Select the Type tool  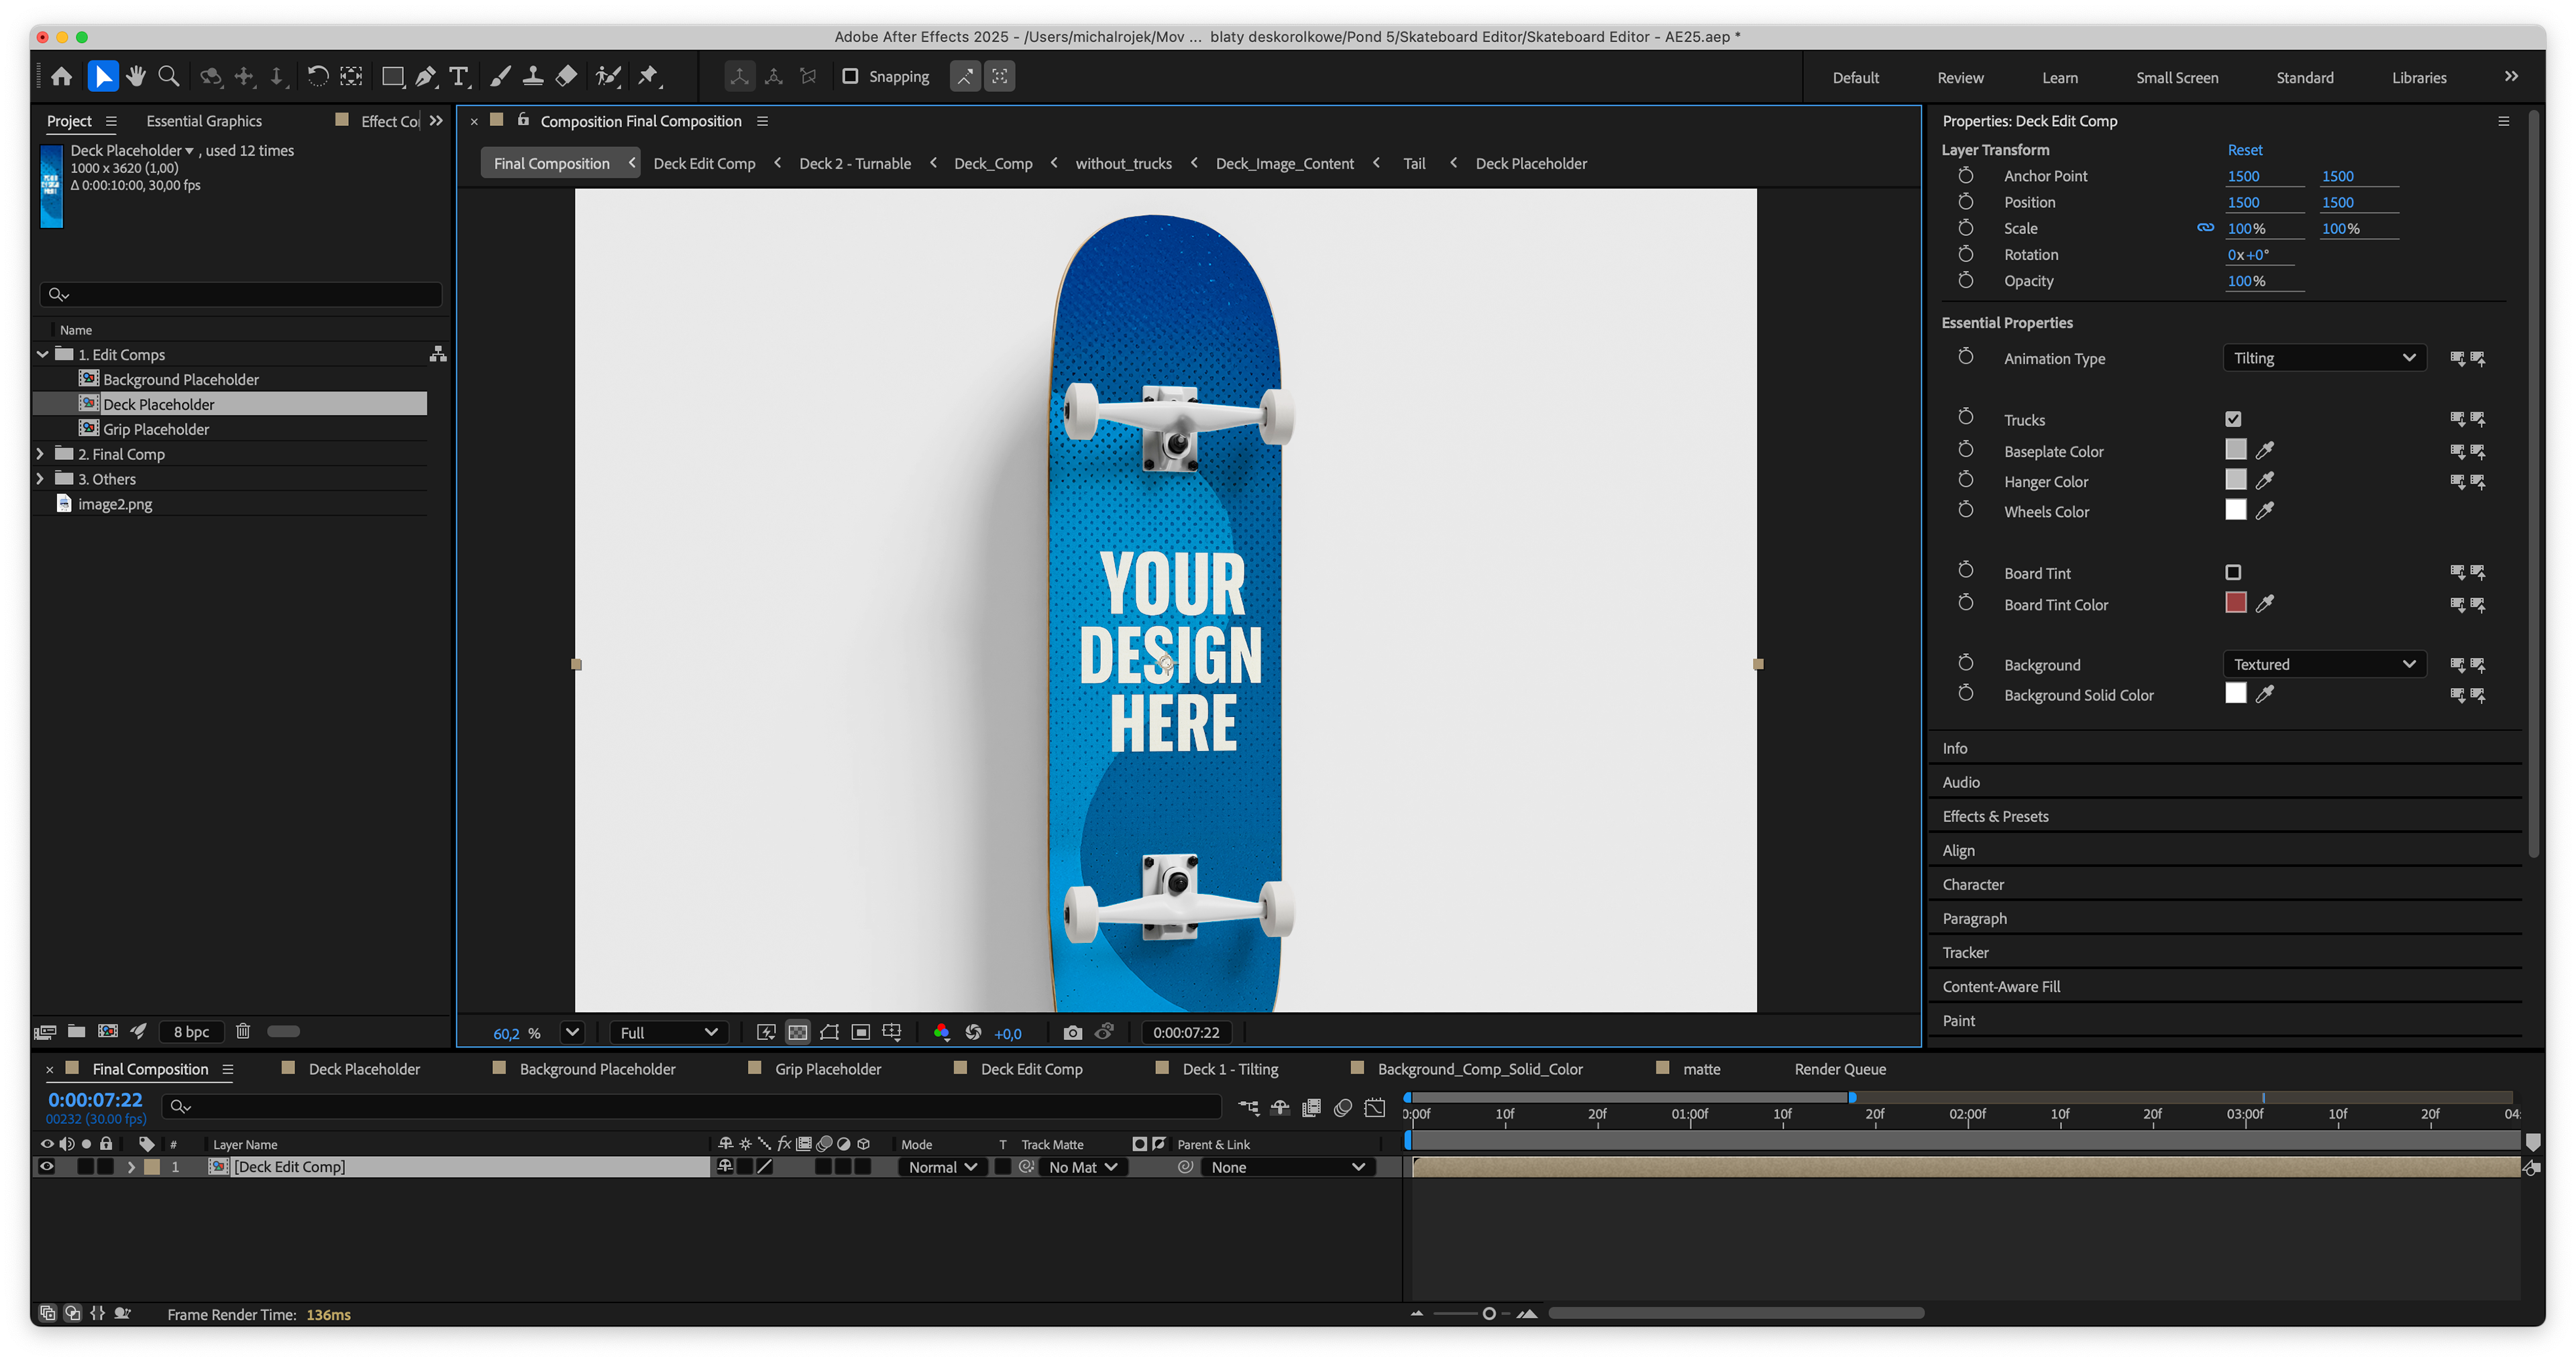click(459, 76)
